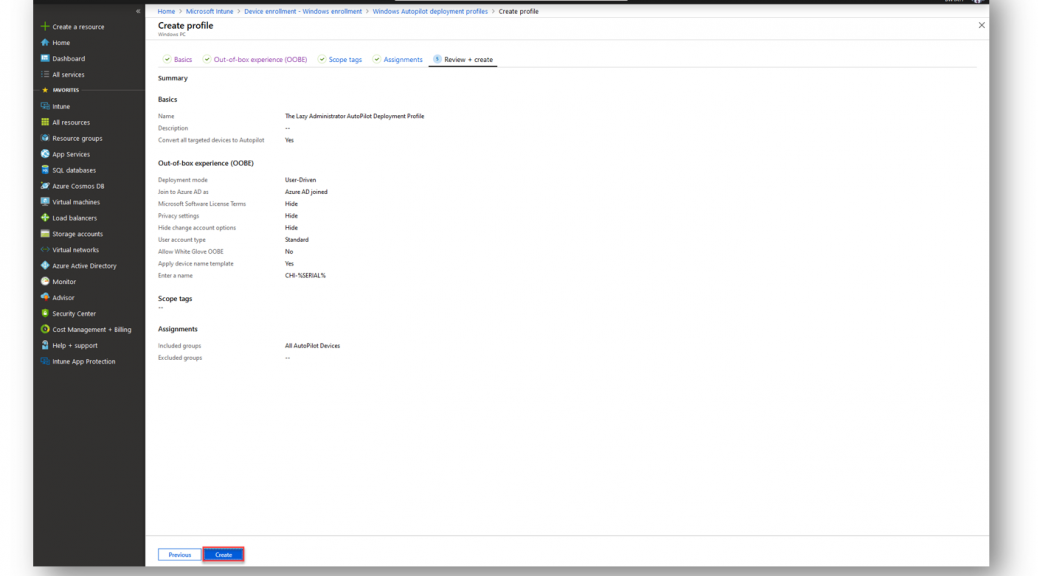Image resolution: width=1038 pixels, height=576 pixels.
Task: Click the Intune icon in favorites
Action: [45, 106]
